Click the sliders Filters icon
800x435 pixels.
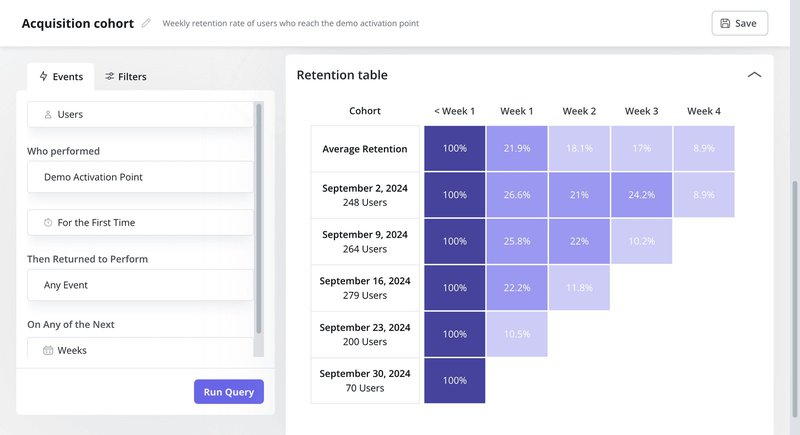point(109,76)
